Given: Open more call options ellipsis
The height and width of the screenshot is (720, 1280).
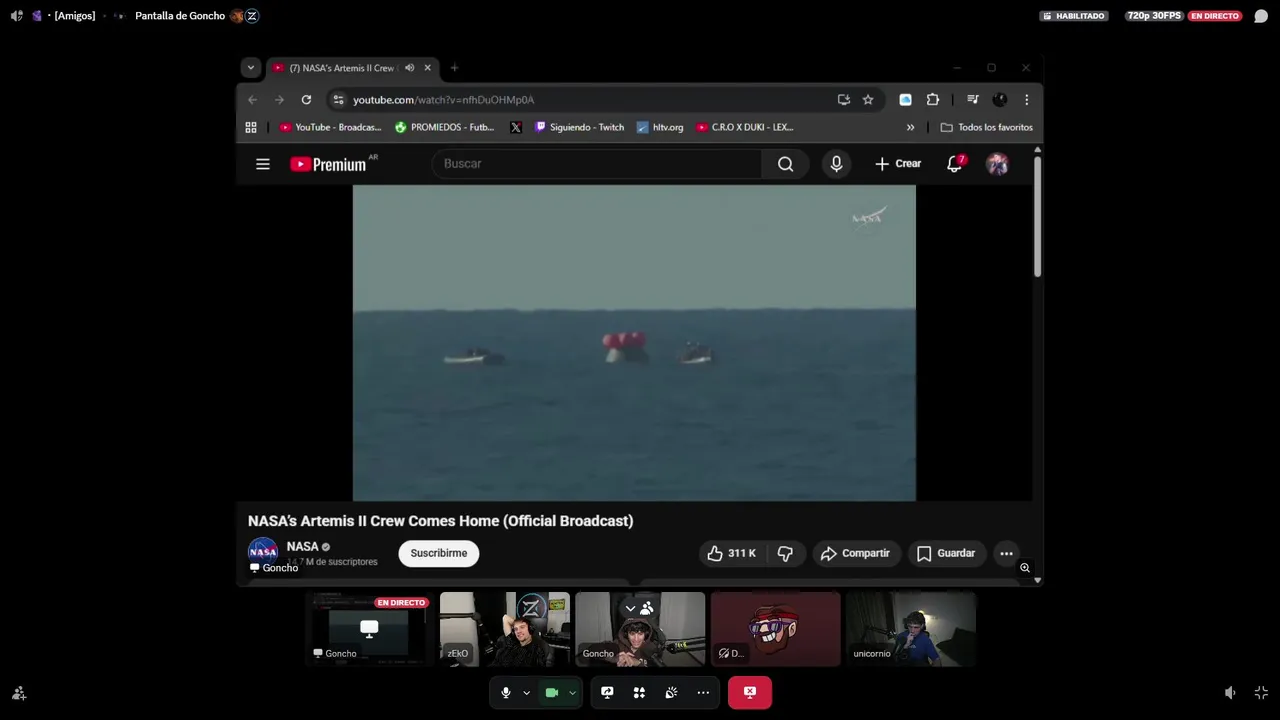Looking at the screenshot, I should point(703,692).
